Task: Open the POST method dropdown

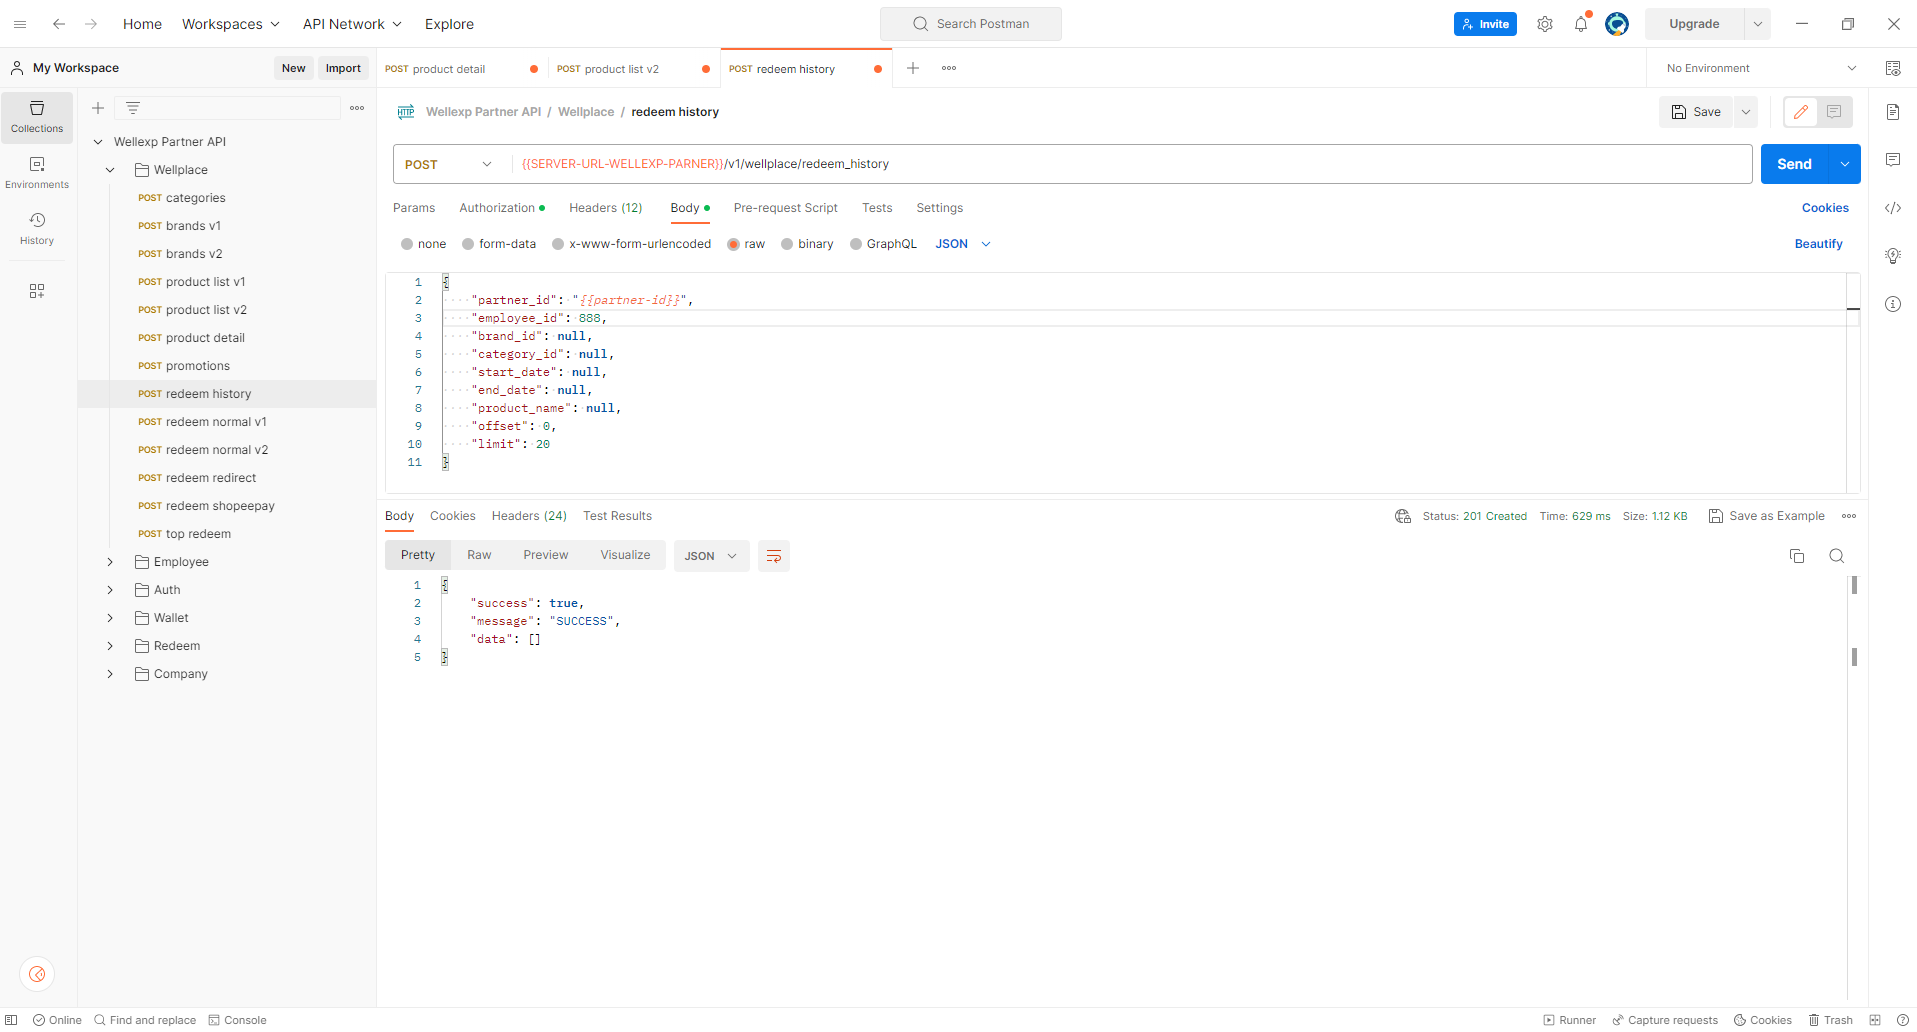Action: [449, 164]
